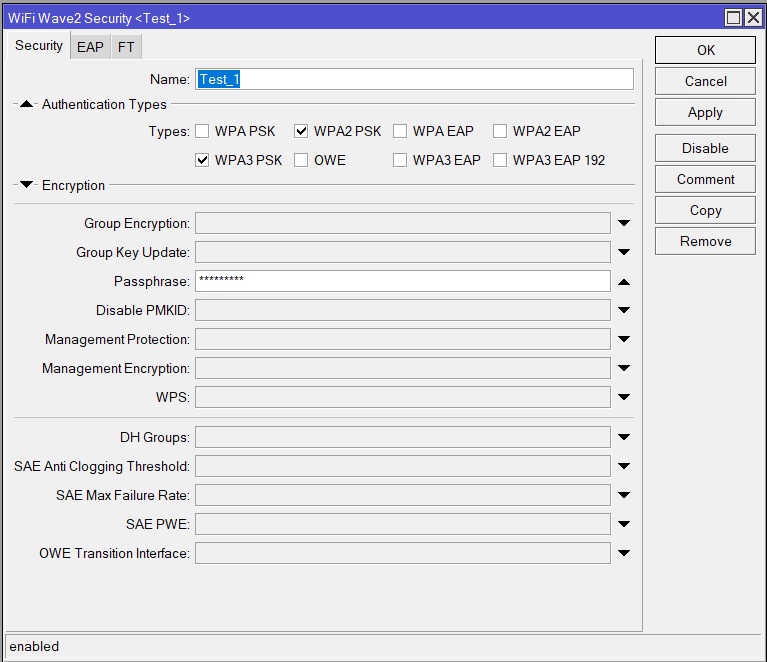Image resolution: width=767 pixels, height=662 pixels.
Task: Uncheck the WPA2 PSK option
Action: (x=301, y=131)
